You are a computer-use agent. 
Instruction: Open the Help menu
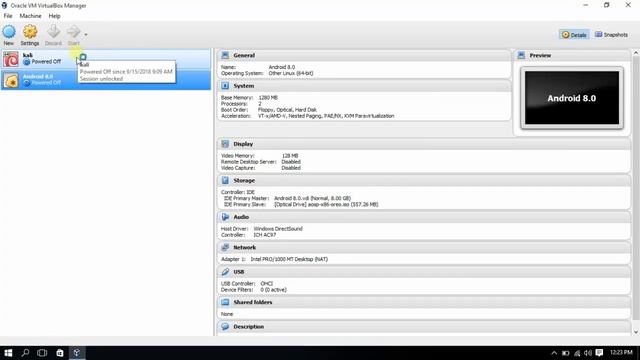(x=54, y=16)
